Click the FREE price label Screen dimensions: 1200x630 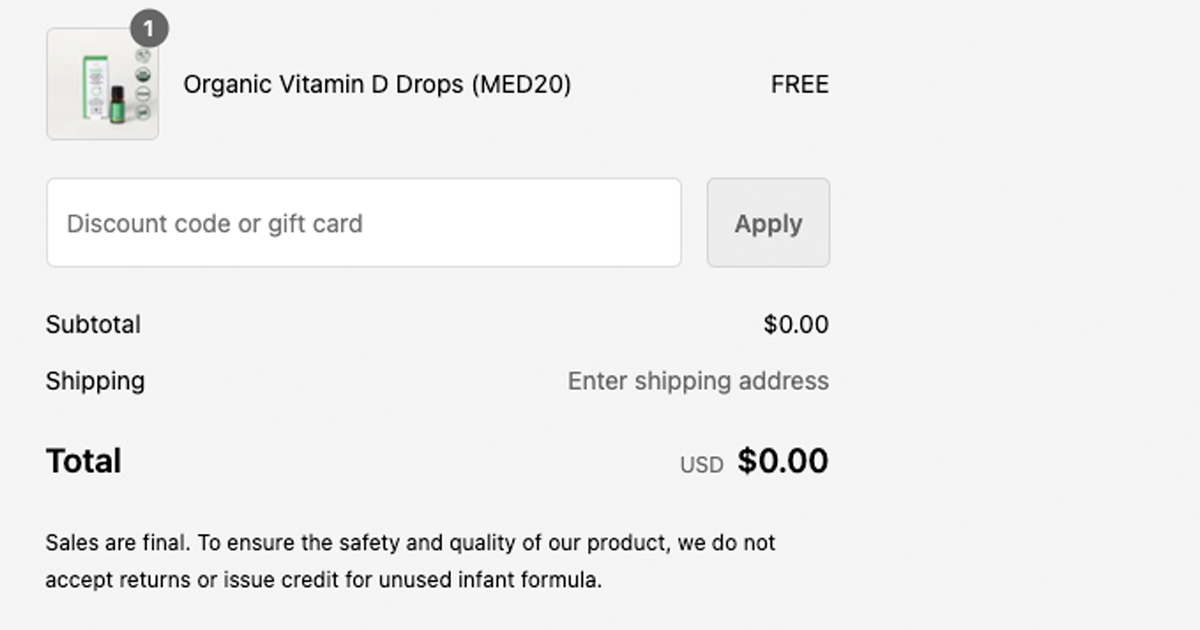(799, 84)
